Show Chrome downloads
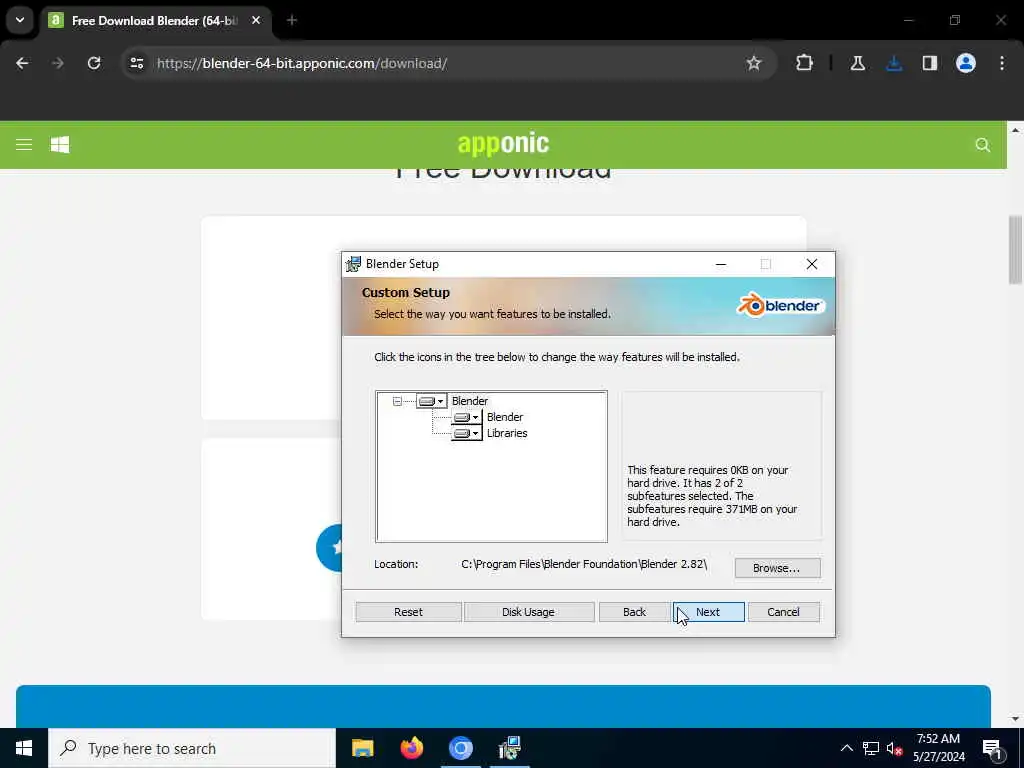The height and width of the screenshot is (768, 1024). pos(894,63)
